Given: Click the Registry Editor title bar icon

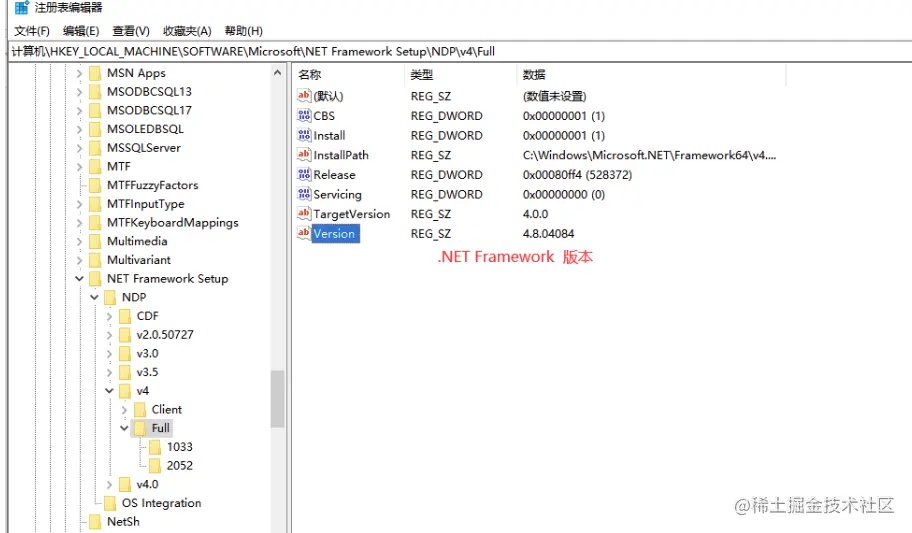Looking at the screenshot, I should click(x=22, y=8).
